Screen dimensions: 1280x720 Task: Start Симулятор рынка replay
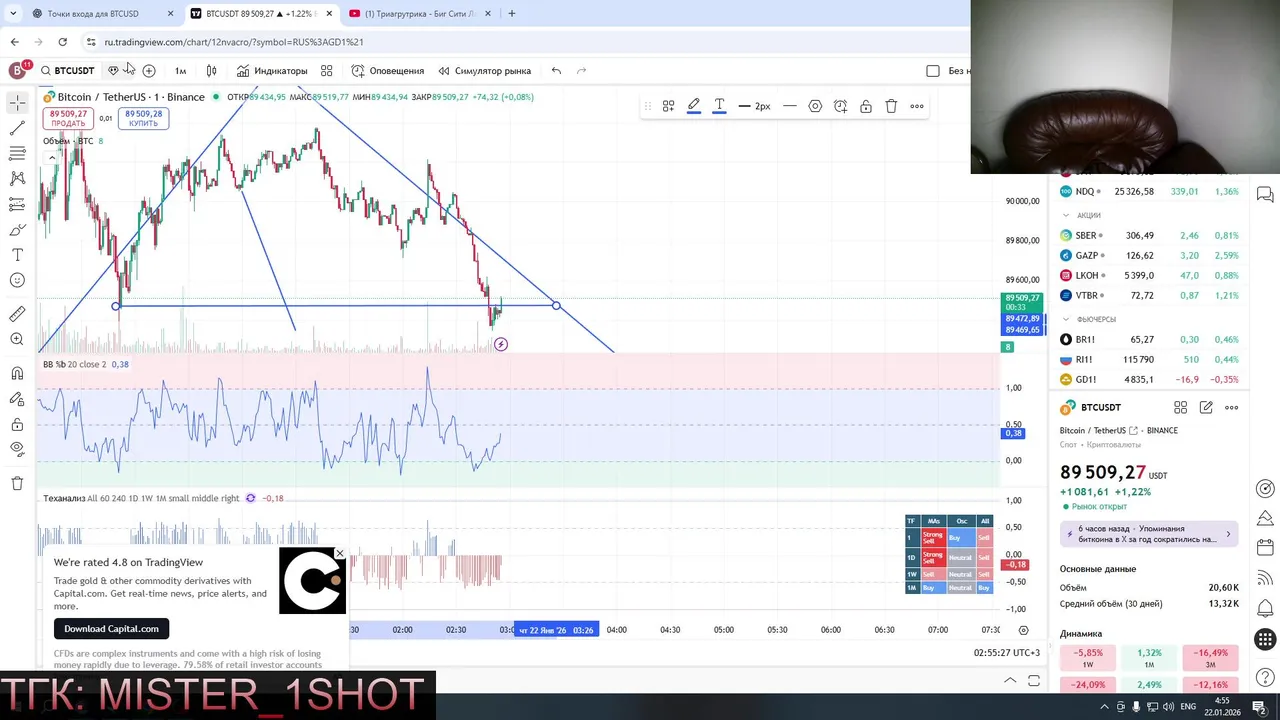484,71
